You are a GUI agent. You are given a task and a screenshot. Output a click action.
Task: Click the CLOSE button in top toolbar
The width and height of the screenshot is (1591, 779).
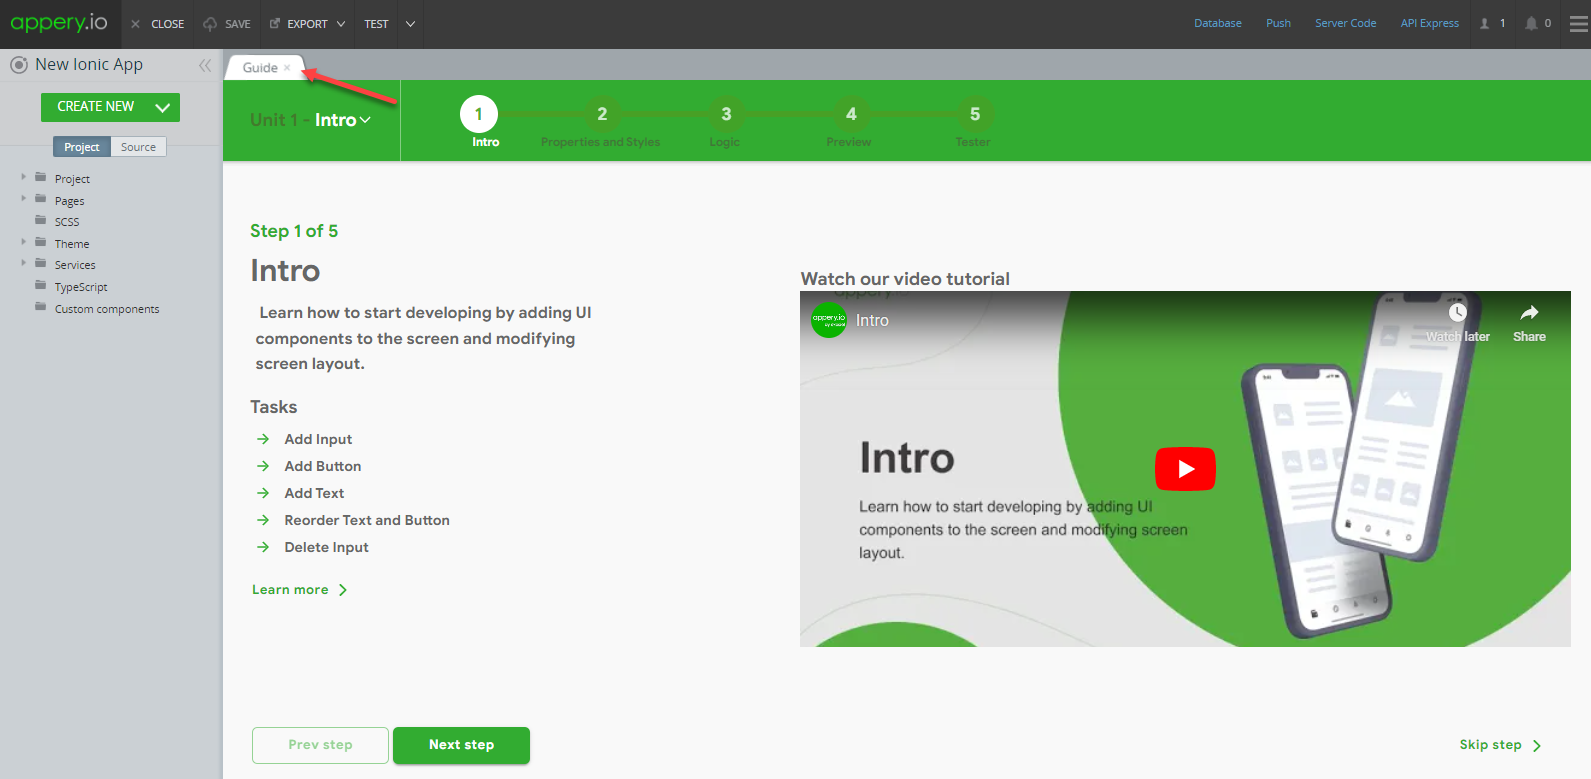(158, 24)
